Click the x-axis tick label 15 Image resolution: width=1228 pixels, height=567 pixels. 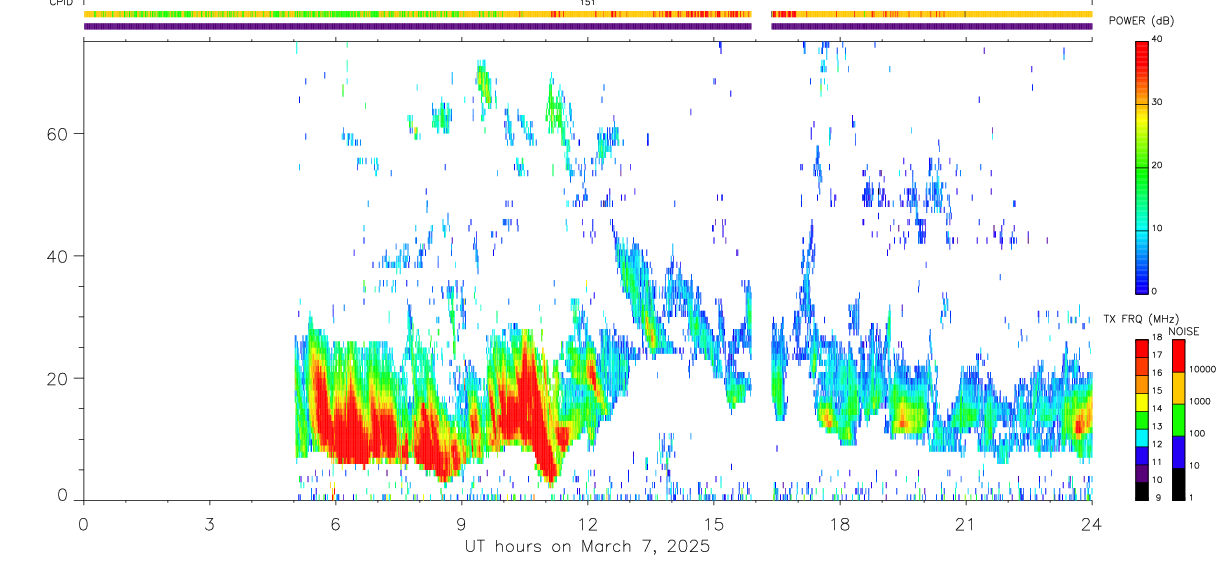tap(713, 524)
